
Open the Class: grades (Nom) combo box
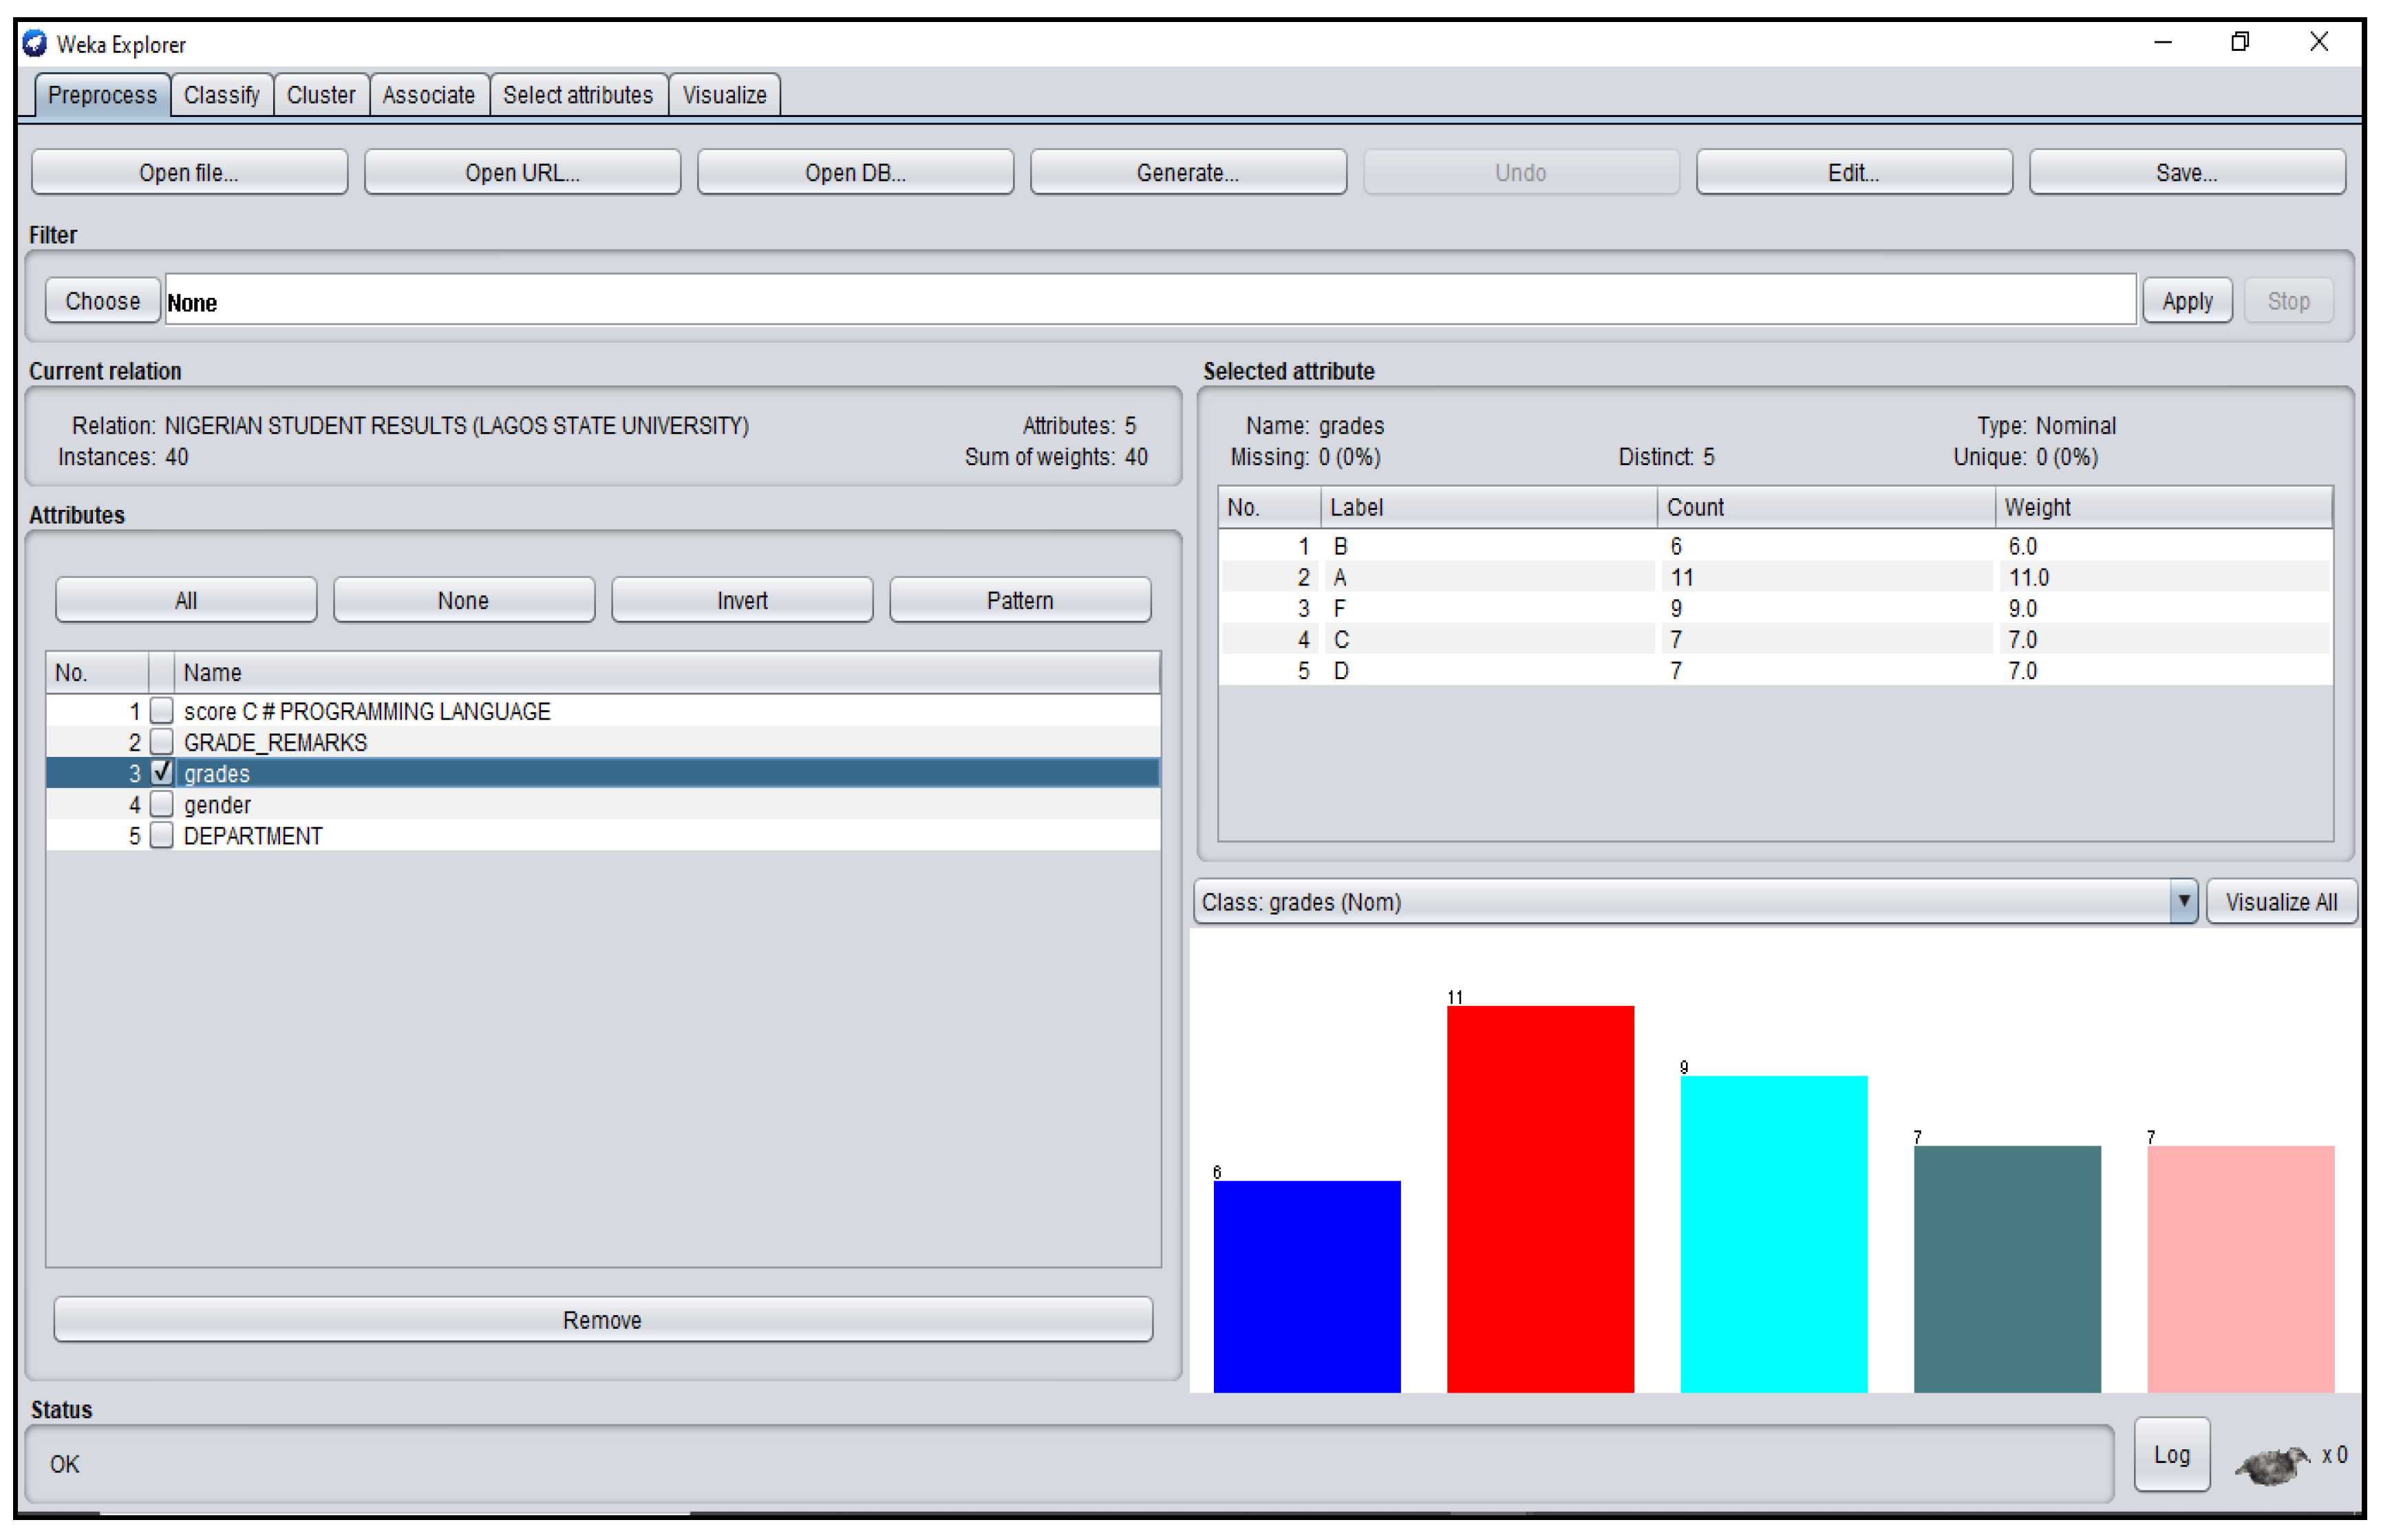pos(1680,901)
